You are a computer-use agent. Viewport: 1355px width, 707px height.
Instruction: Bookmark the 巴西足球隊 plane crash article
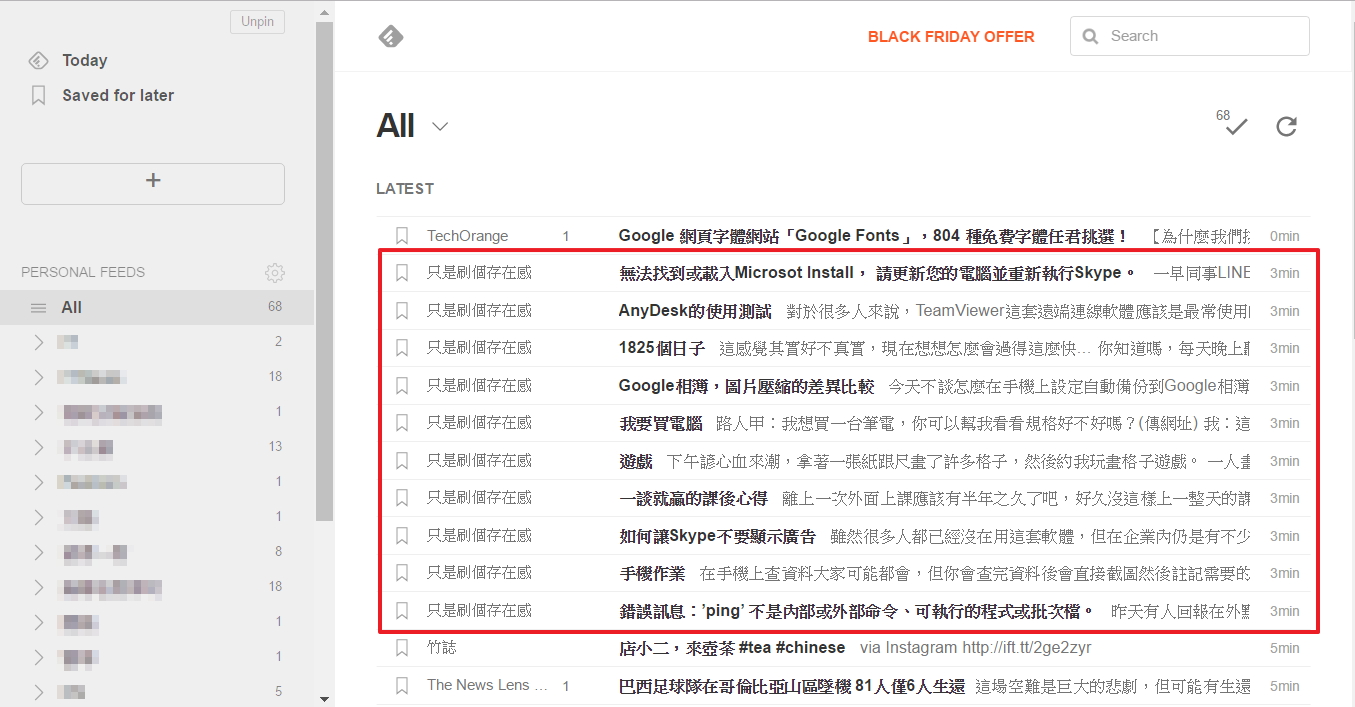click(402, 686)
